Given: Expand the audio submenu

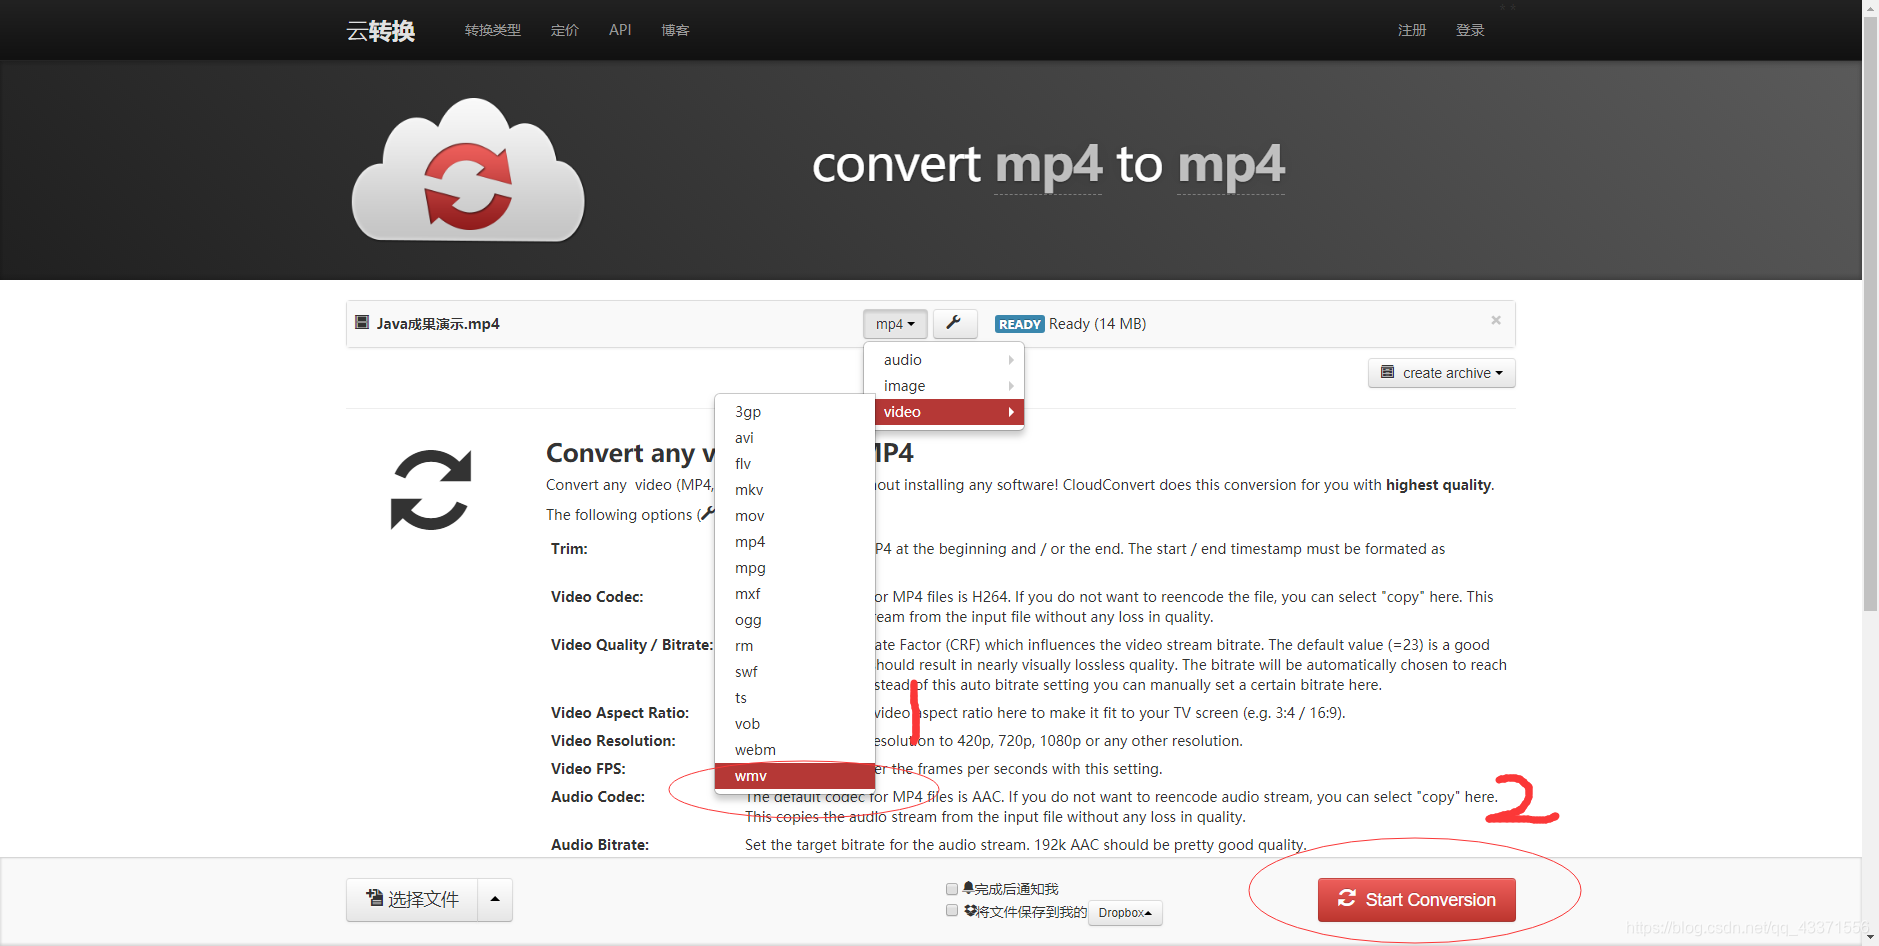Looking at the screenshot, I should (x=944, y=360).
